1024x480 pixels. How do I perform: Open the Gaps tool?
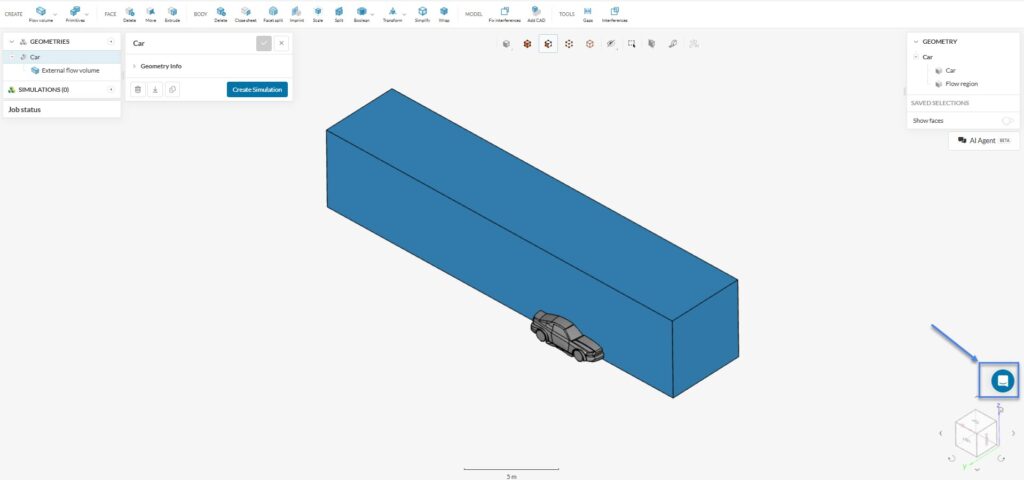[x=588, y=14]
